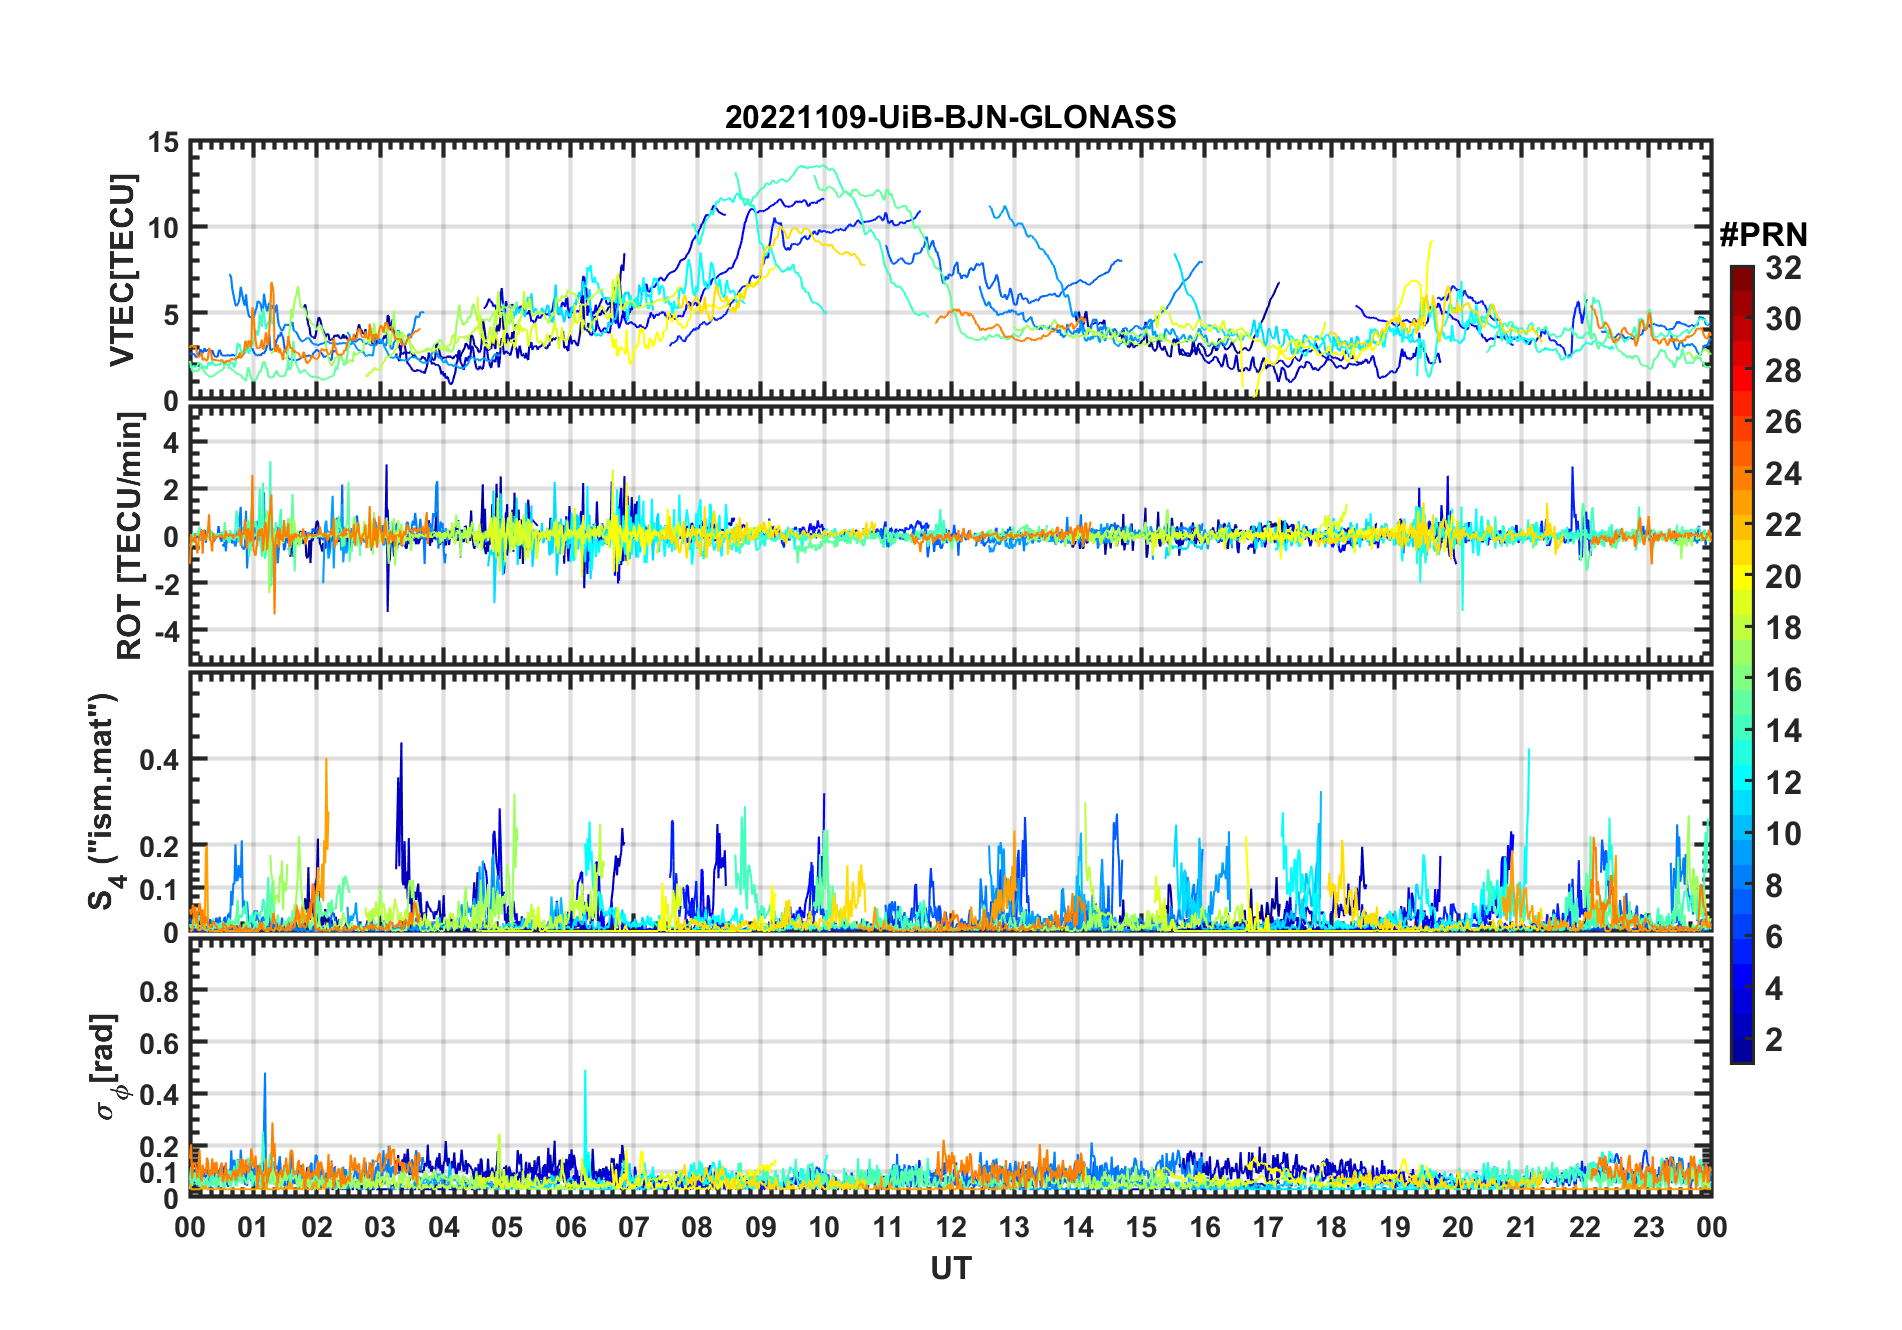Click colorbar tick label 16
The image size is (1902, 1330).
pyautogui.click(x=1783, y=679)
